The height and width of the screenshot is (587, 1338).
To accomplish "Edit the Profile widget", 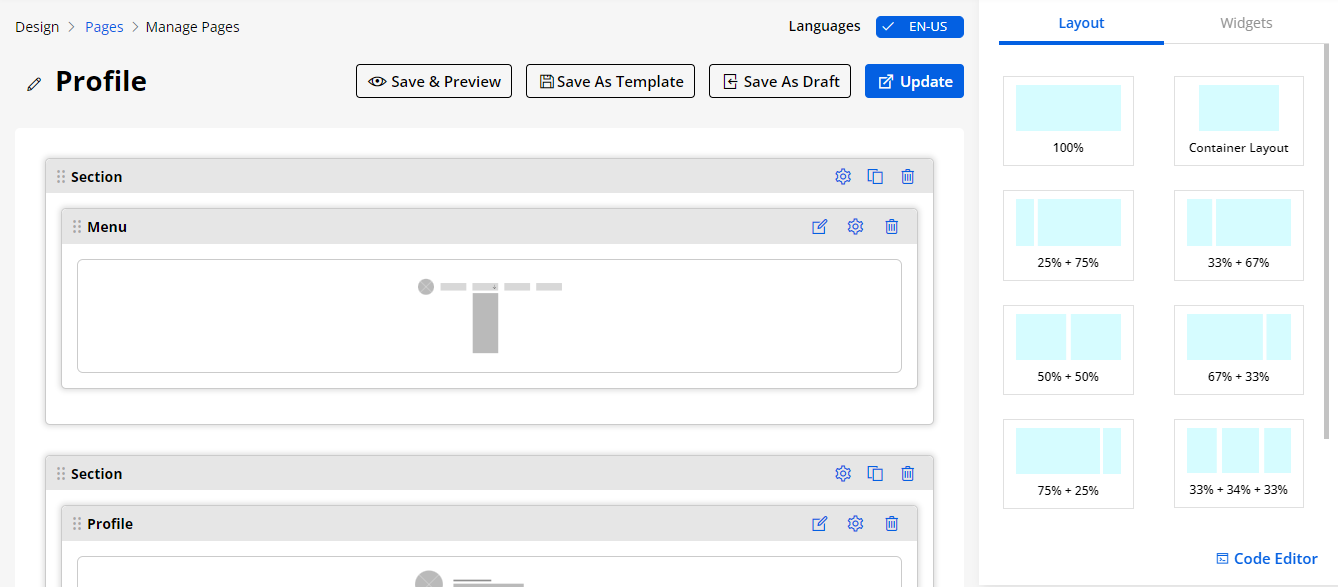I will click(x=819, y=524).
